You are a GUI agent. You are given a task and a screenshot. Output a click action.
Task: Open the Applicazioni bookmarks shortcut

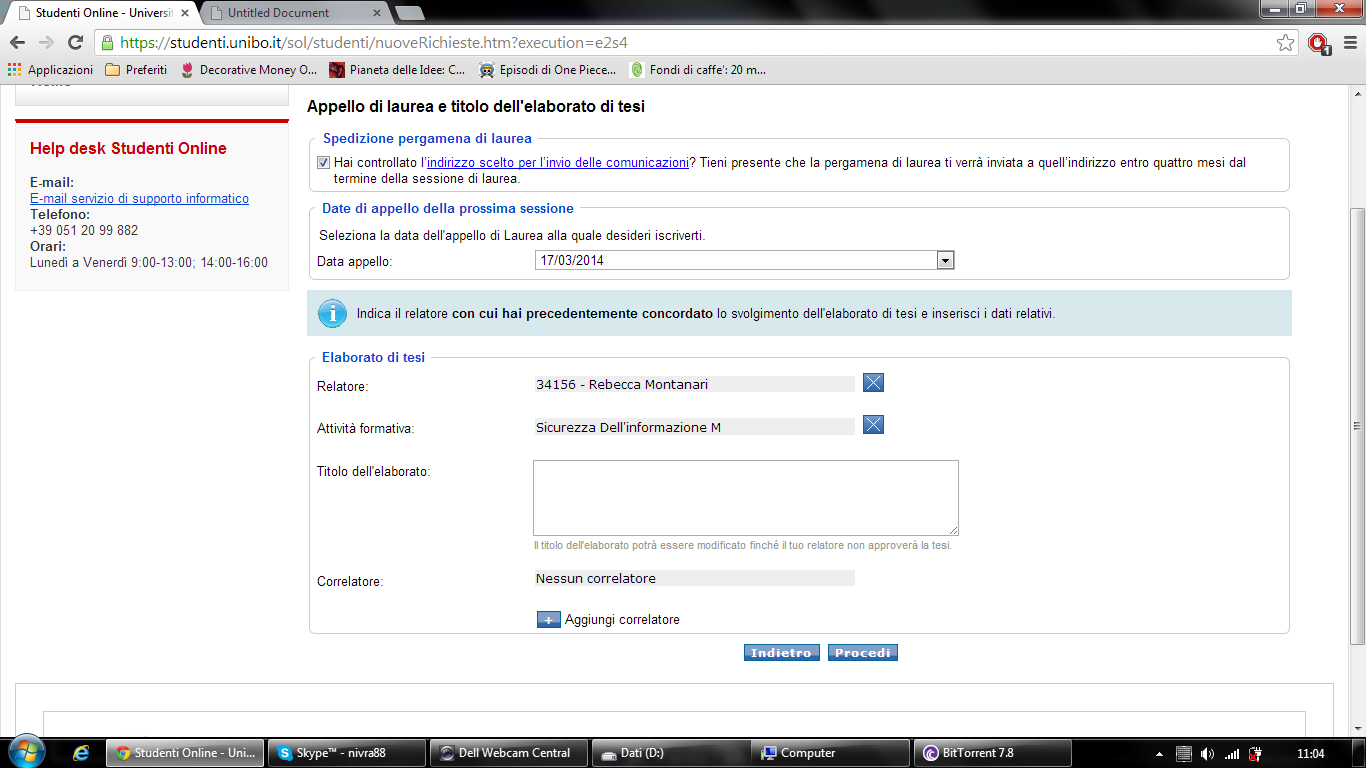tap(50, 70)
